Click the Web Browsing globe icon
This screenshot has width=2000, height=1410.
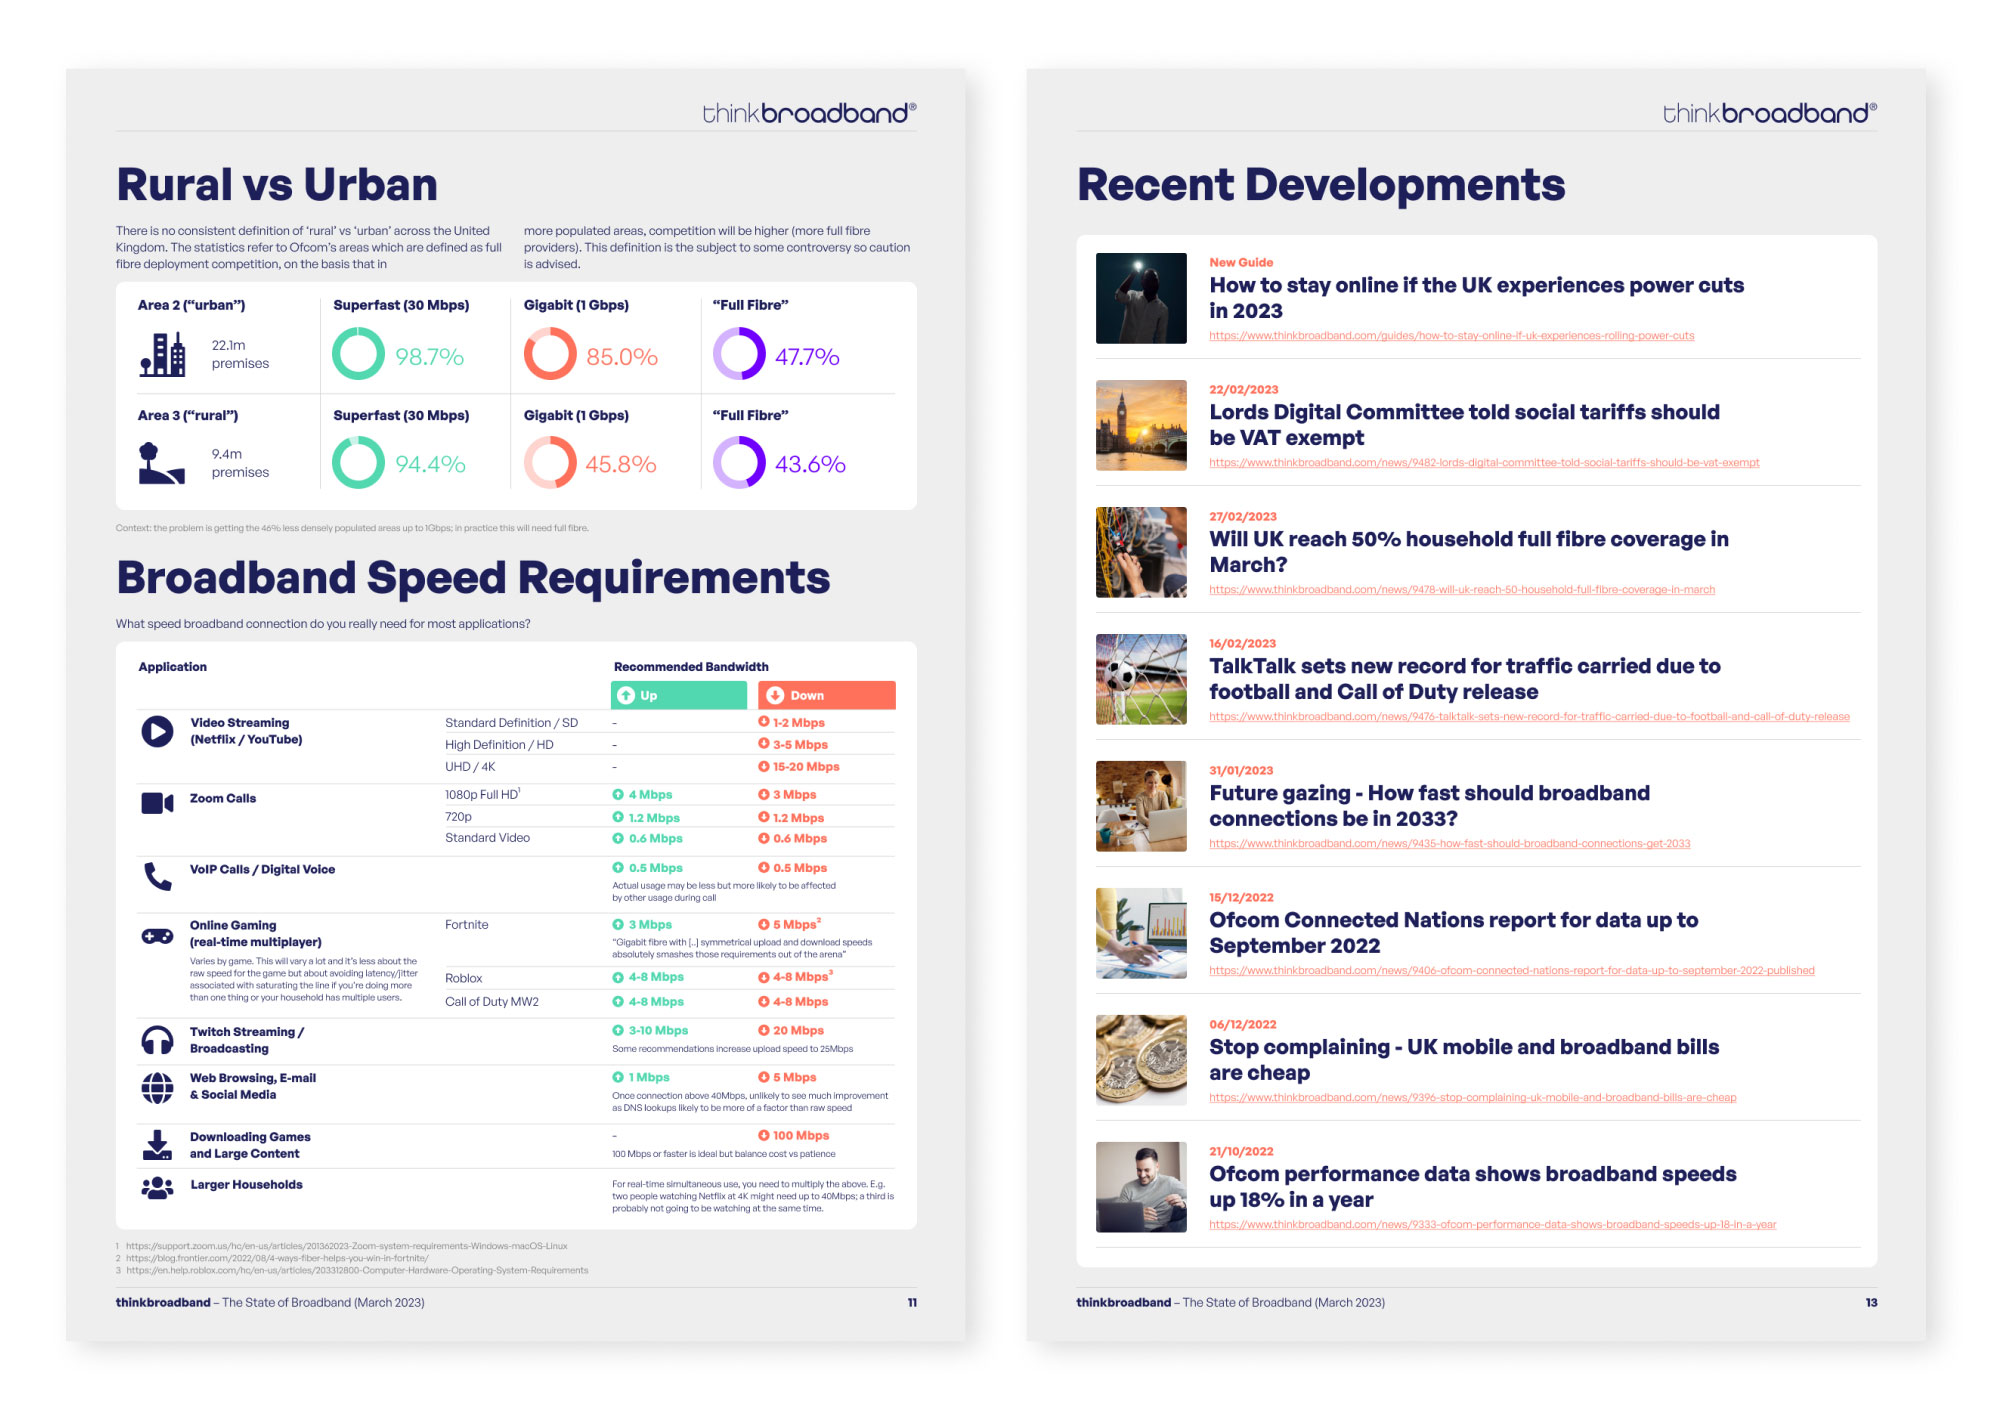pyautogui.click(x=157, y=1087)
